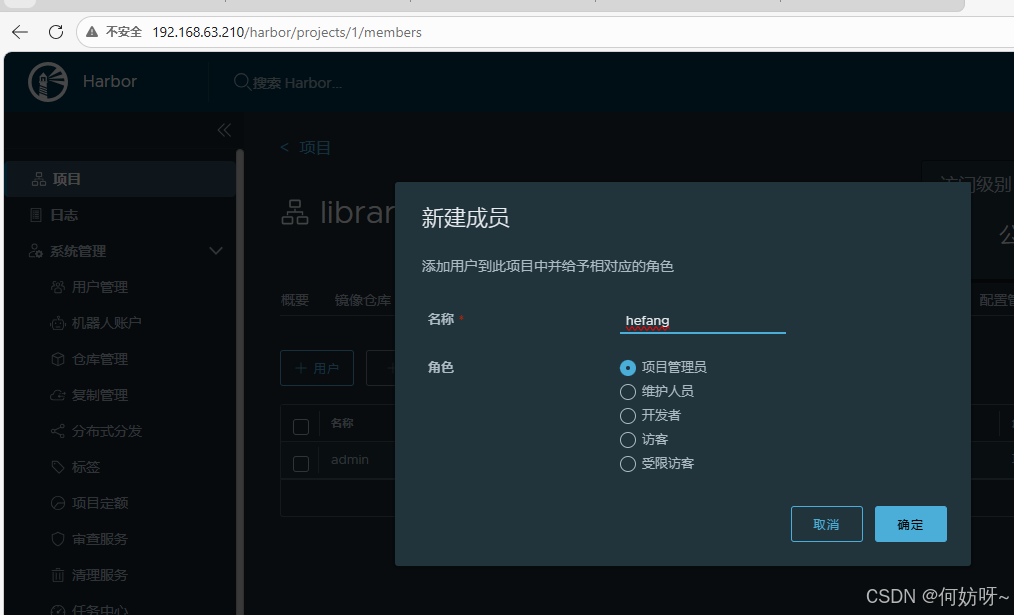Switch to the 镜像仓库 tab
The image size is (1014, 615).
363,300
